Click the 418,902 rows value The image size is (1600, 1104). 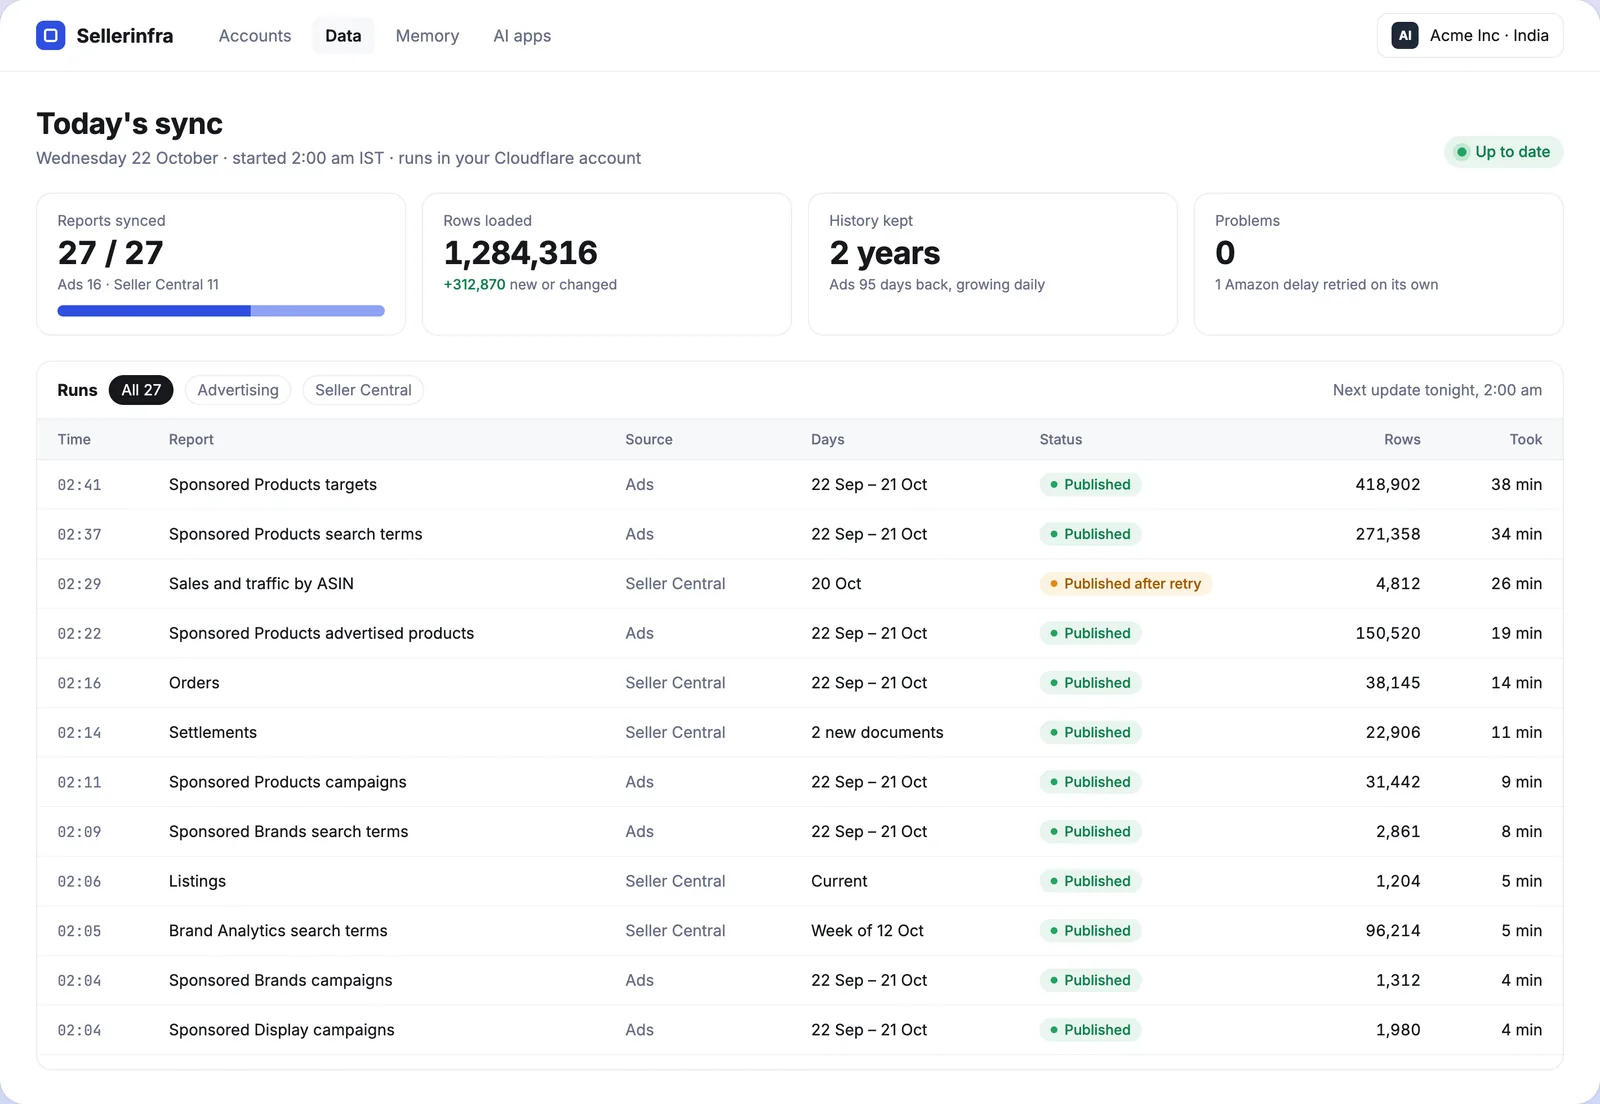pos(1388,485)
